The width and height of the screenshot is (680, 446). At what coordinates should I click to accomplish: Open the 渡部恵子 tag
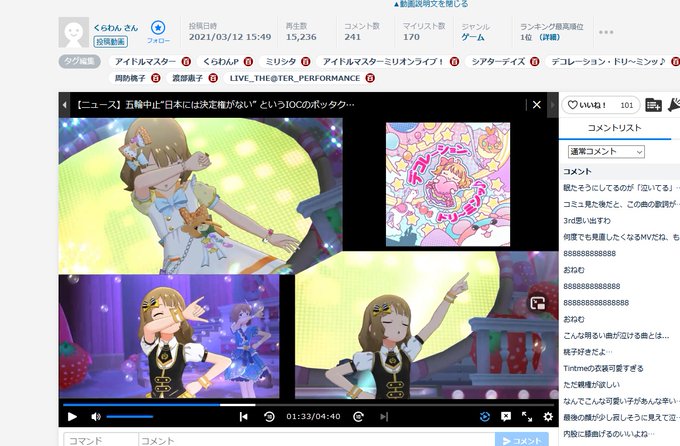coord(188,78)
